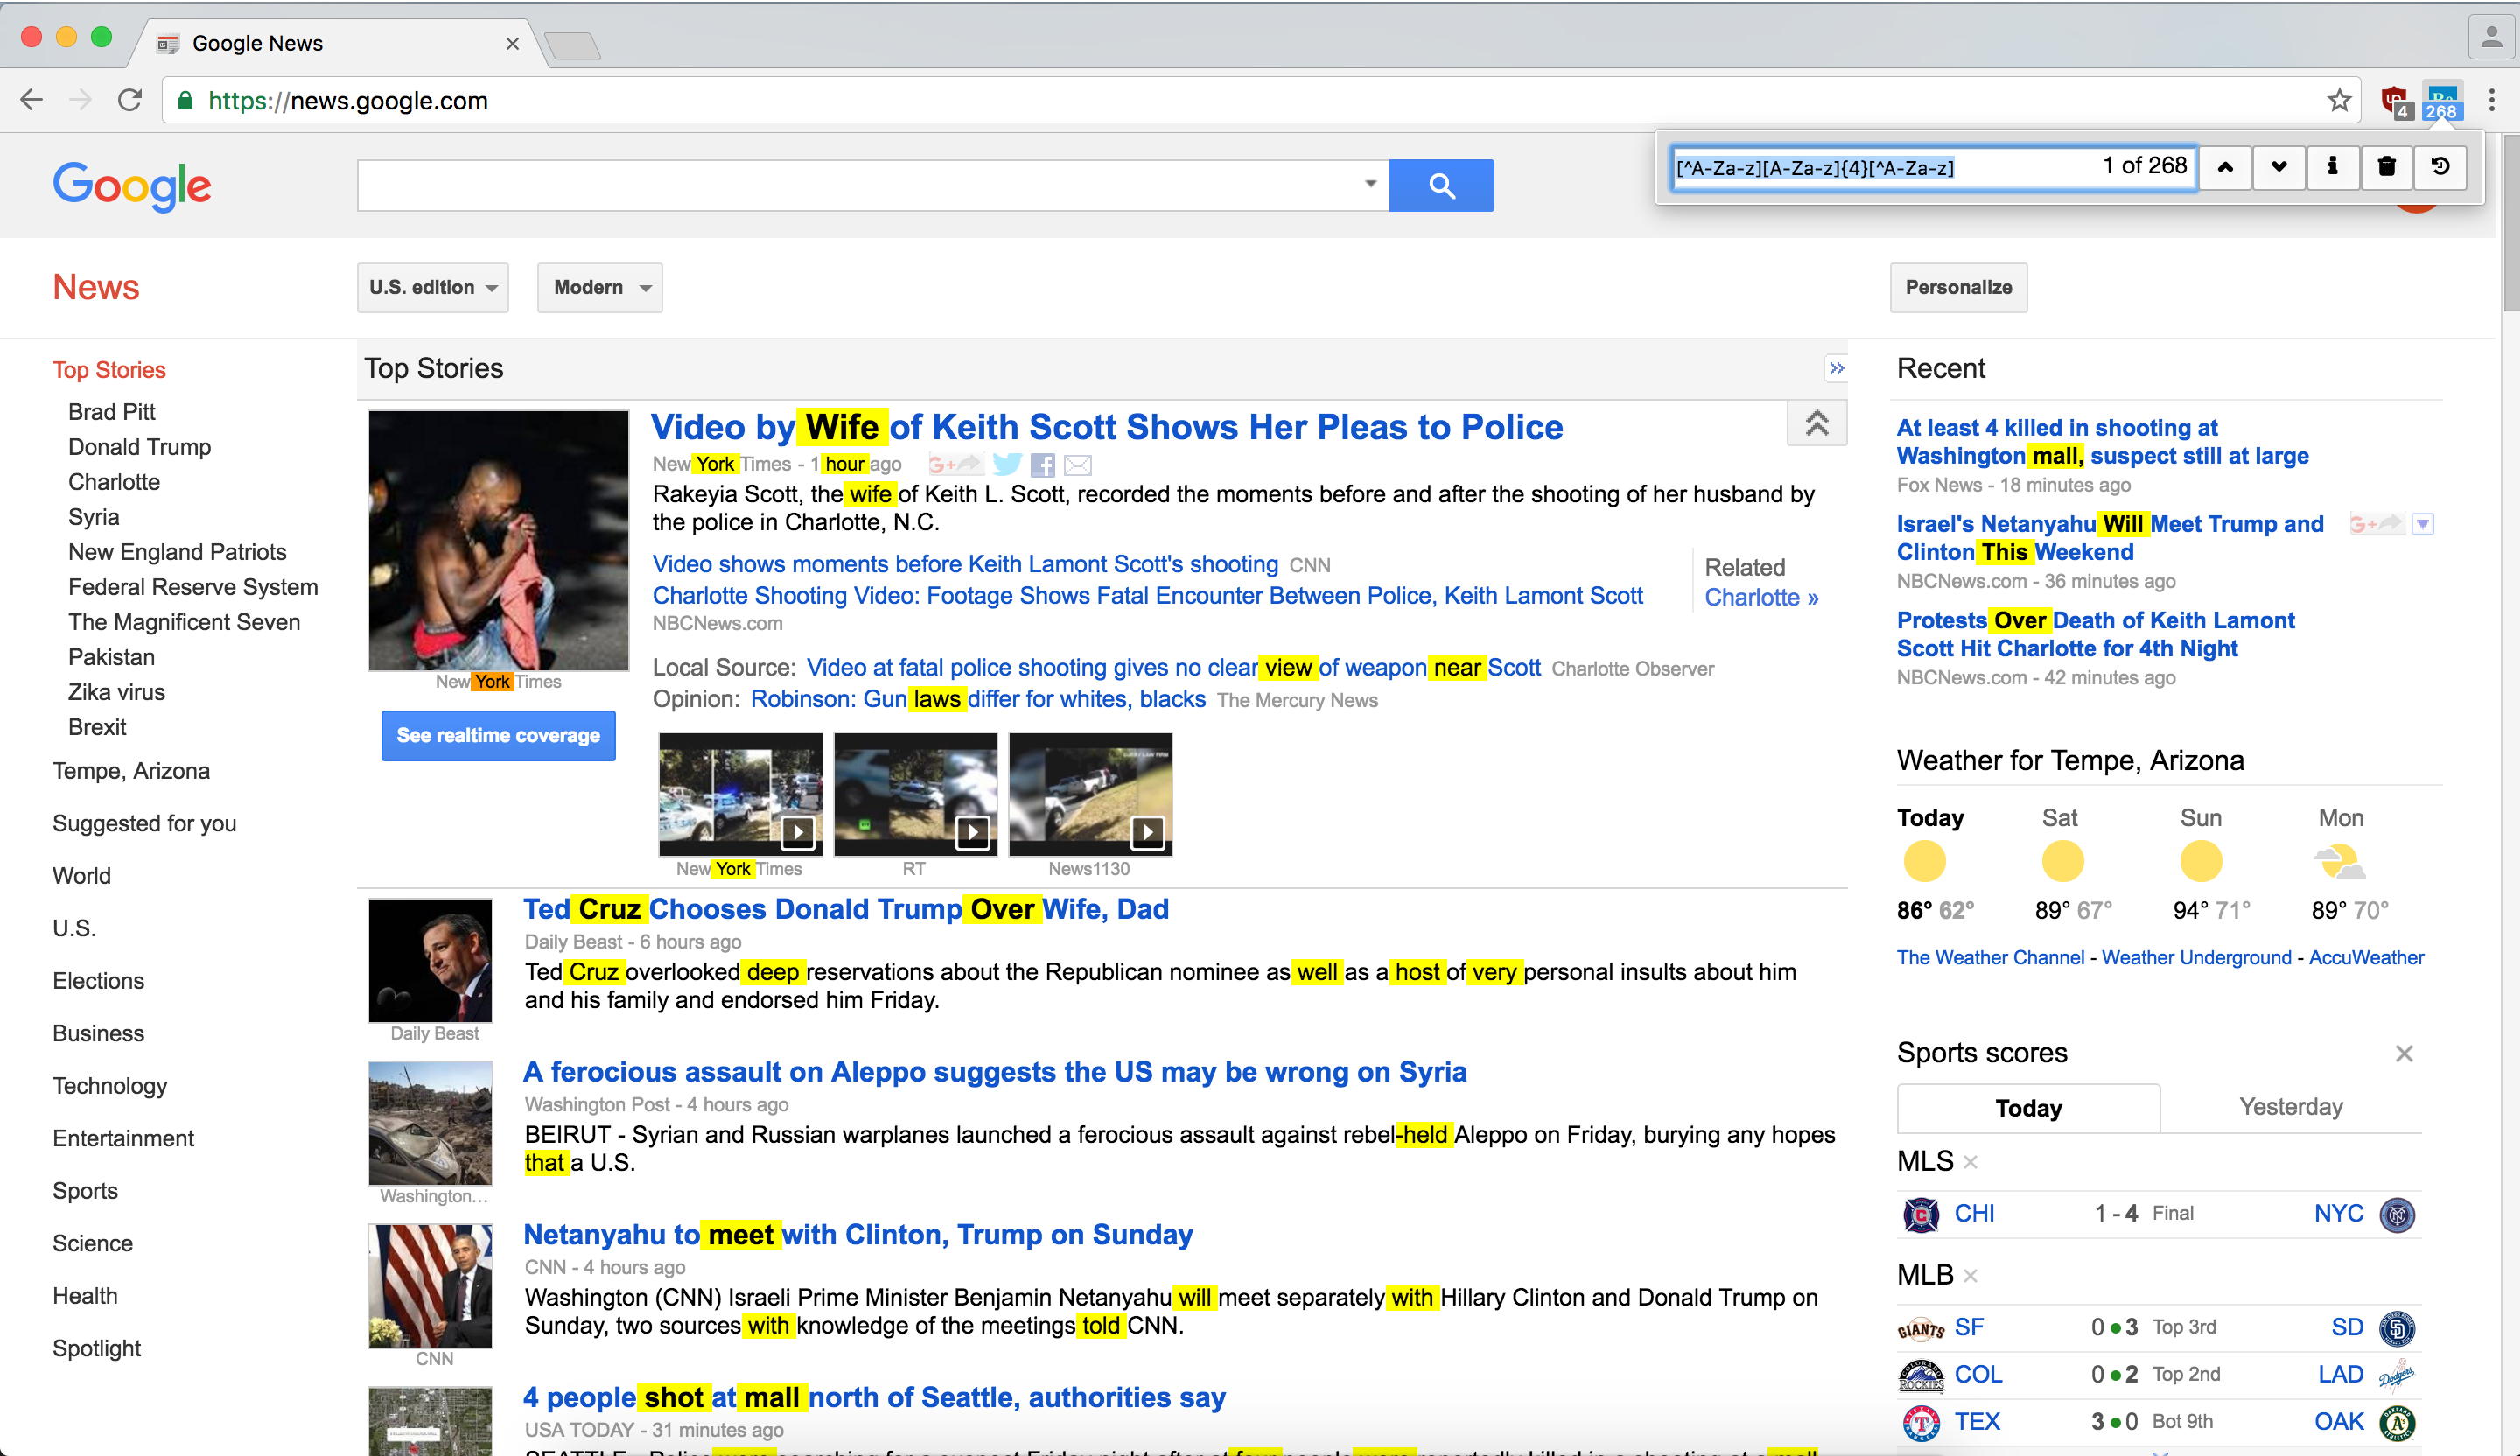
Task: Click the blue search magnifier button
Action: (x=1441, y=185)
